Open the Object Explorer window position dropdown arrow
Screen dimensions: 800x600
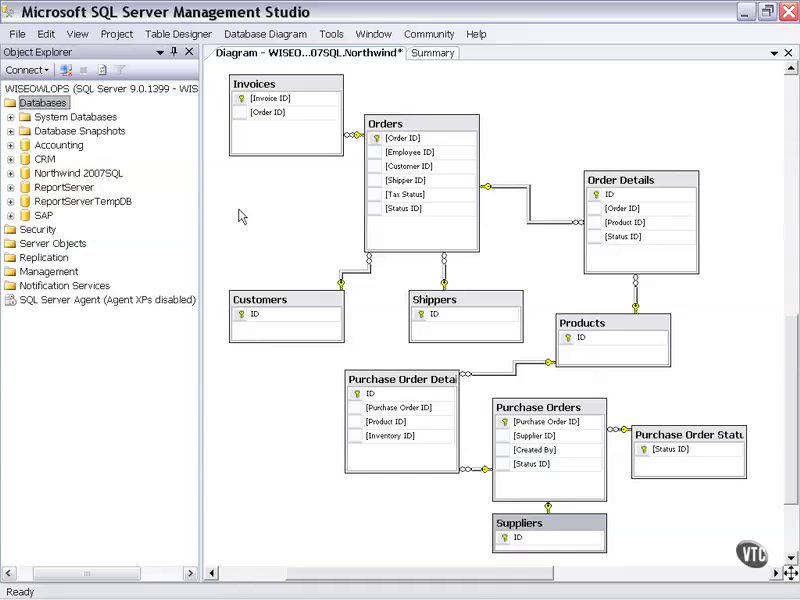[x=160, y=52]
